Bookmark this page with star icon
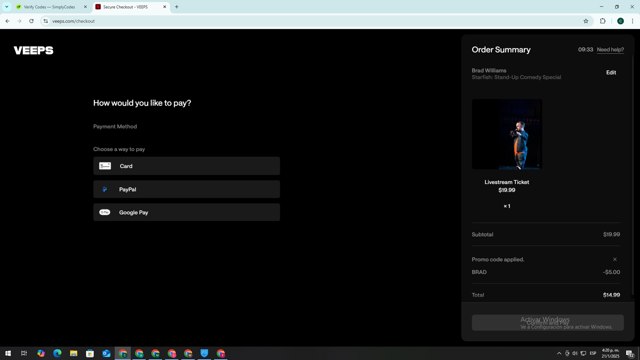Viewport: 640px width, 360px height. tap(586, 21)
